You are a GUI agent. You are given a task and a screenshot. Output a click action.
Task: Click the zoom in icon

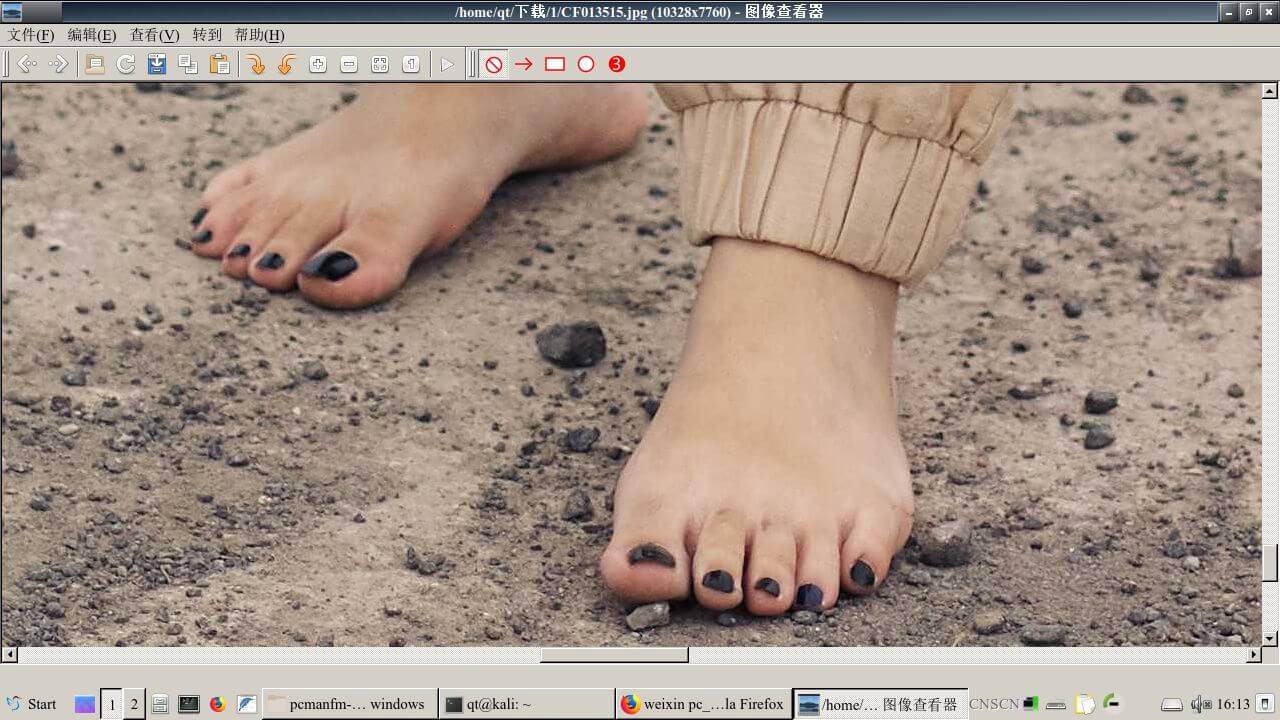pos(318,64)
